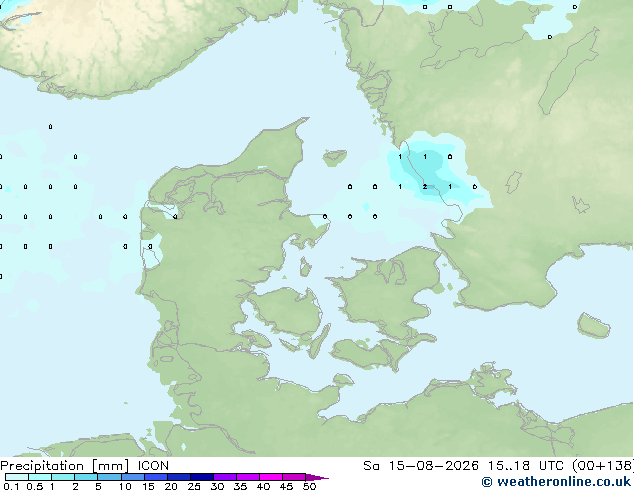The image size is (634, 490).
Task: Select the 35–40 mm legend color swatch
Action: coord(247,477)
